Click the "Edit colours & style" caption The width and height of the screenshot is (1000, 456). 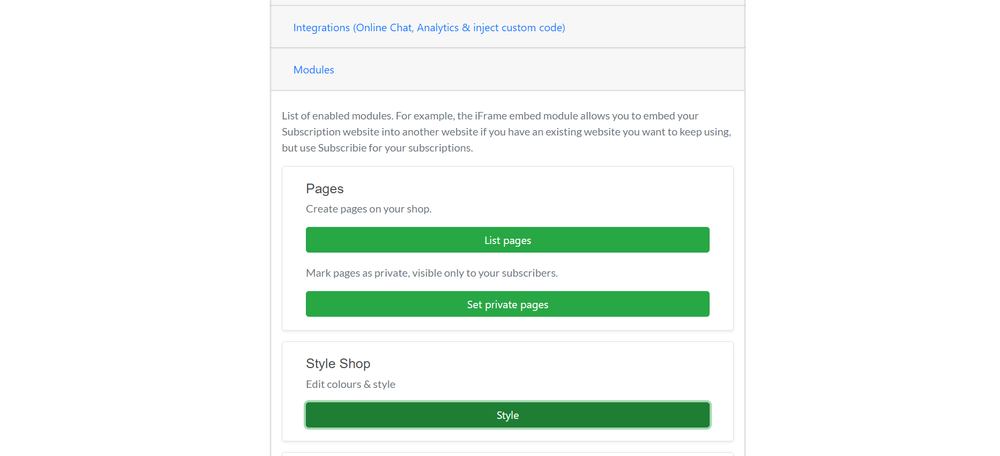(351, 384)
